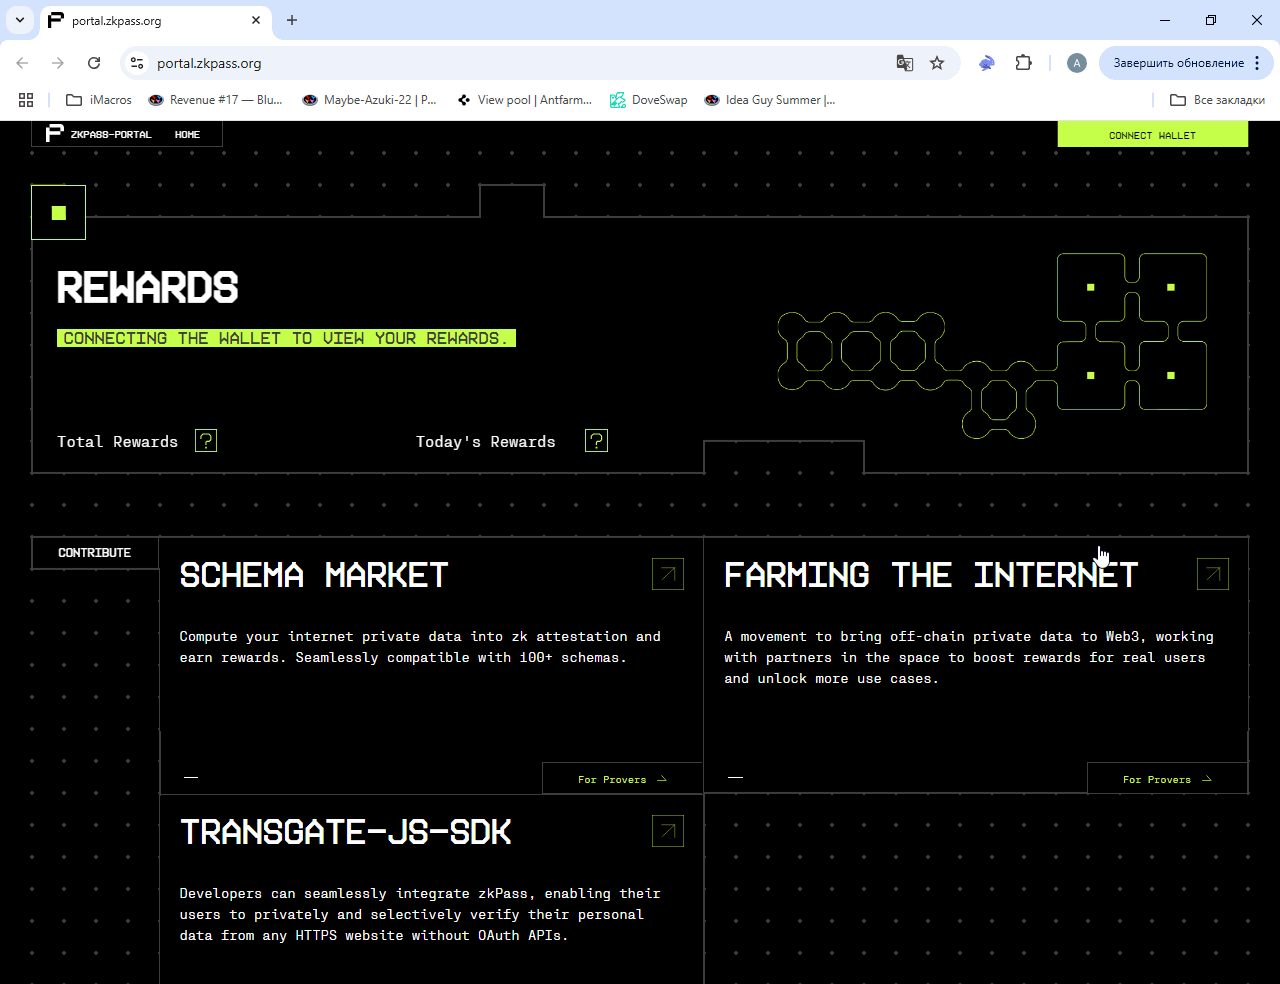Go to the HOME menu item
This screenshot has width=1280, height=984.
[x=187, y=134]
